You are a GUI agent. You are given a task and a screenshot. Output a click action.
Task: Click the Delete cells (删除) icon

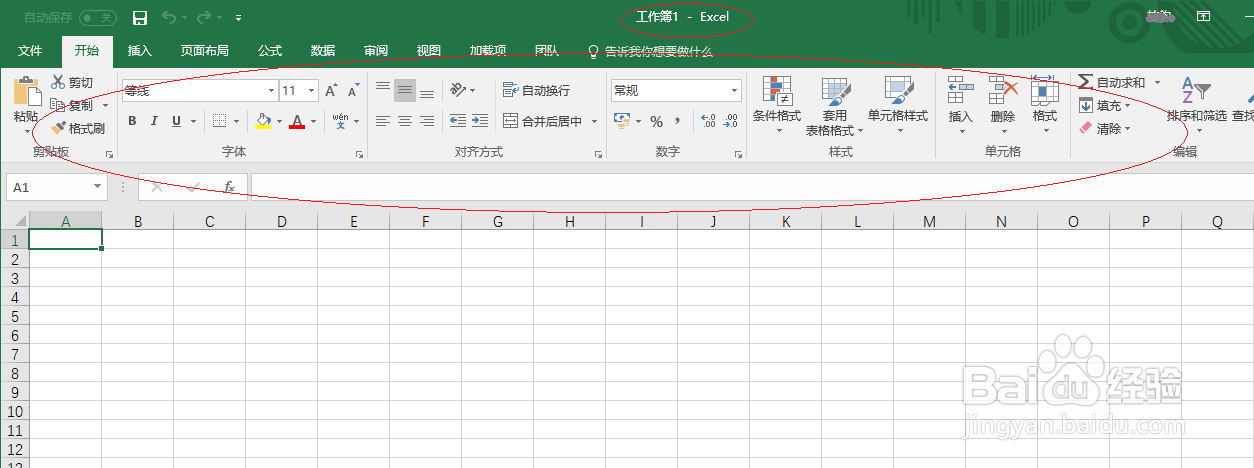pyautogui.click(x=1002, y=91)
